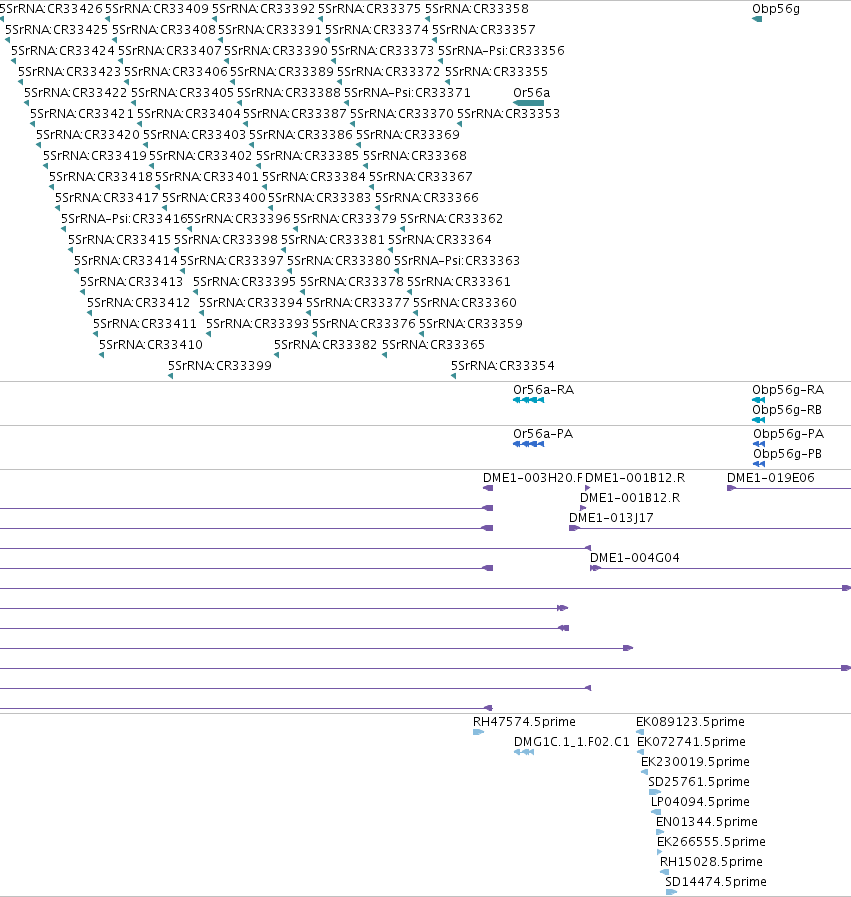The width and height of the screenshot is (851, 897).
Task: Click arrow glyph under 5SrRNA:CR33399
Action: pos(170,376)
